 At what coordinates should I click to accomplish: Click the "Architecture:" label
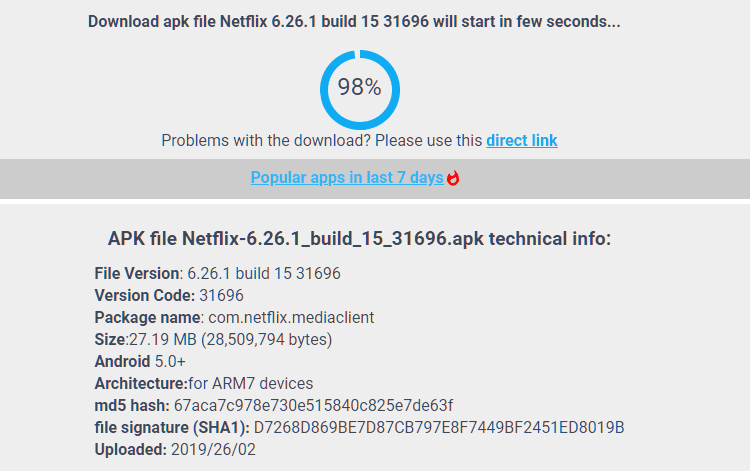[142, 383]
